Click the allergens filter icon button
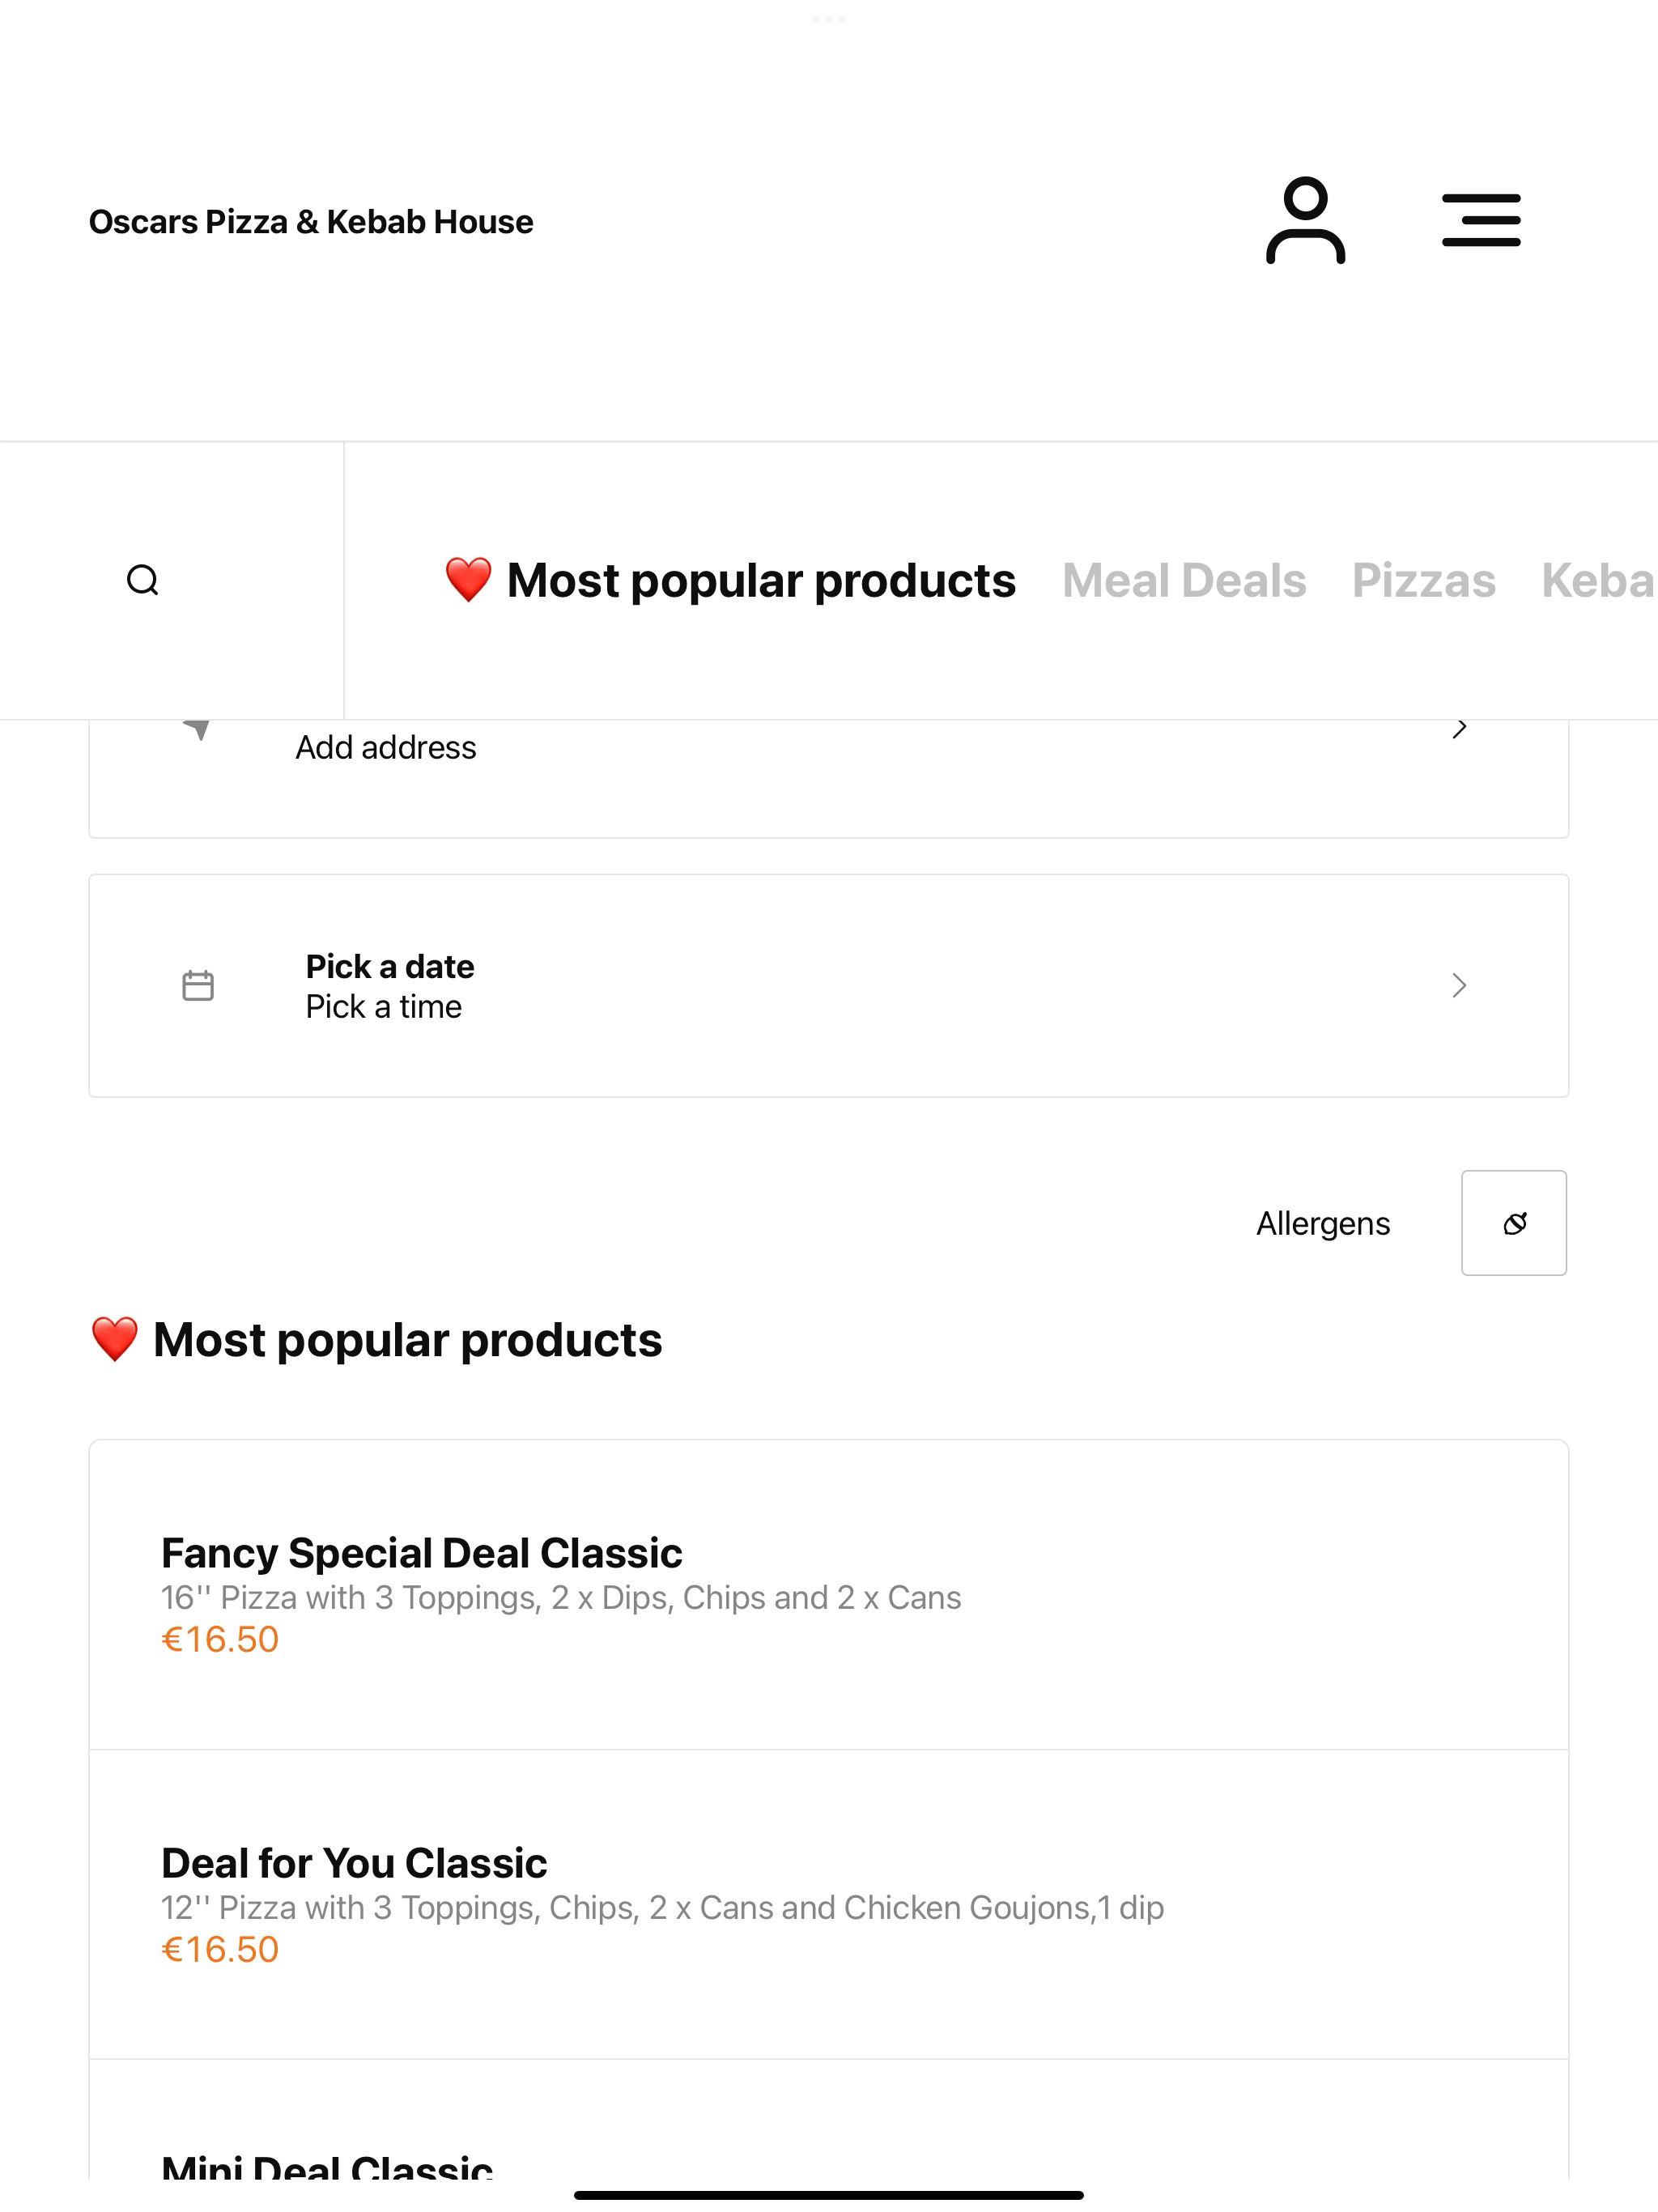 point(1514,1223)
